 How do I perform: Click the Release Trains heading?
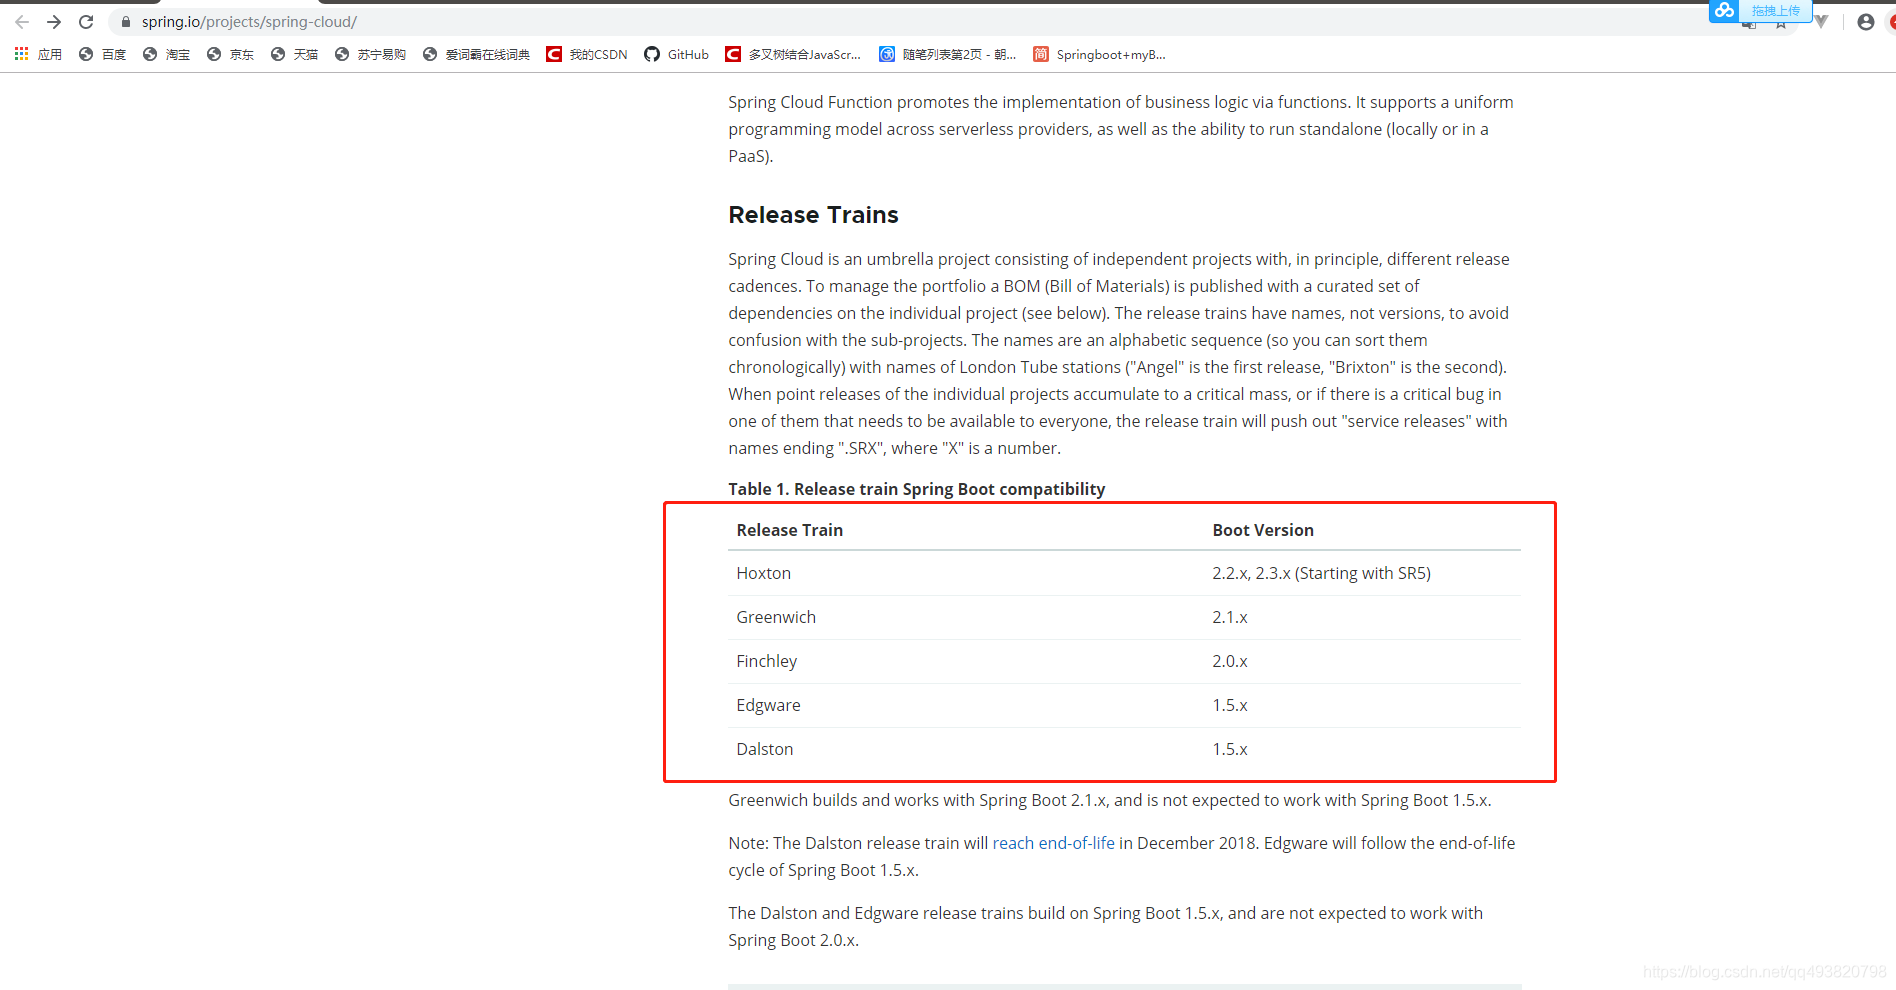tap(813, 215)
